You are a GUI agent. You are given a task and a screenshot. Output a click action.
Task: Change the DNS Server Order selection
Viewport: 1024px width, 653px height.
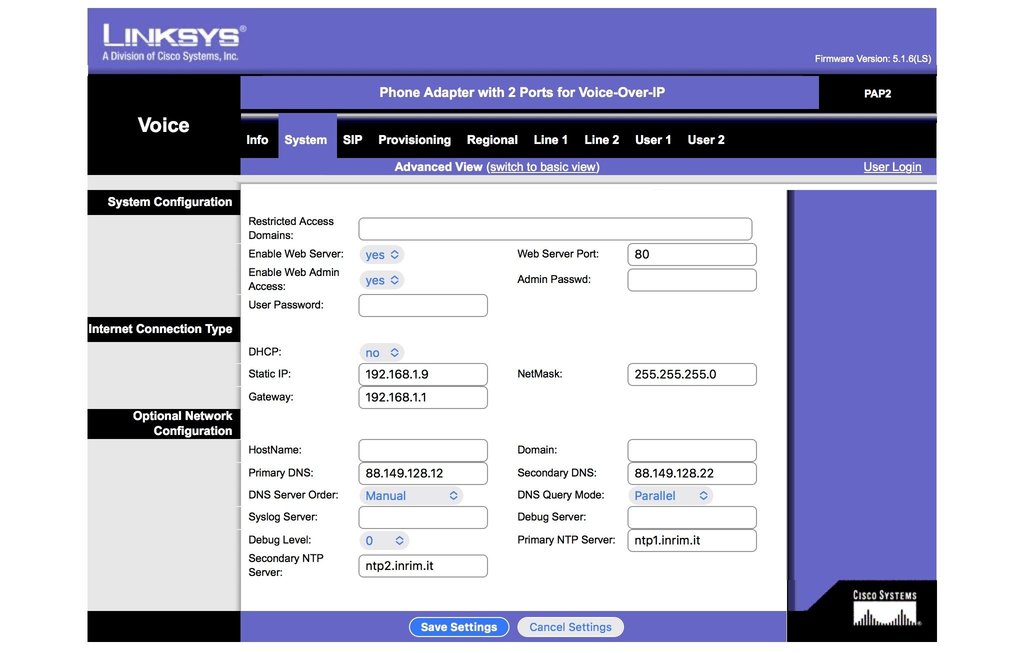[x=410, y=496]
